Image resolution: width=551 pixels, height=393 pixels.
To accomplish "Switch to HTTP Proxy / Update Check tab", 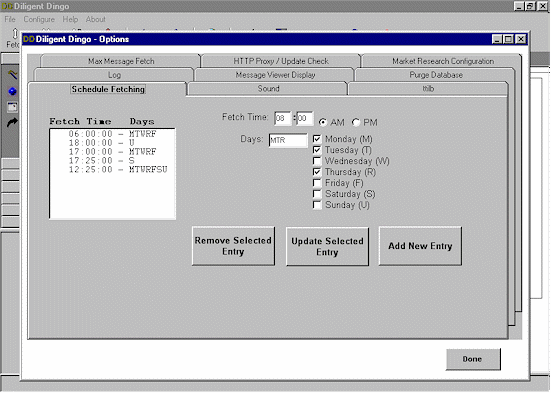I will coord(281,61).
